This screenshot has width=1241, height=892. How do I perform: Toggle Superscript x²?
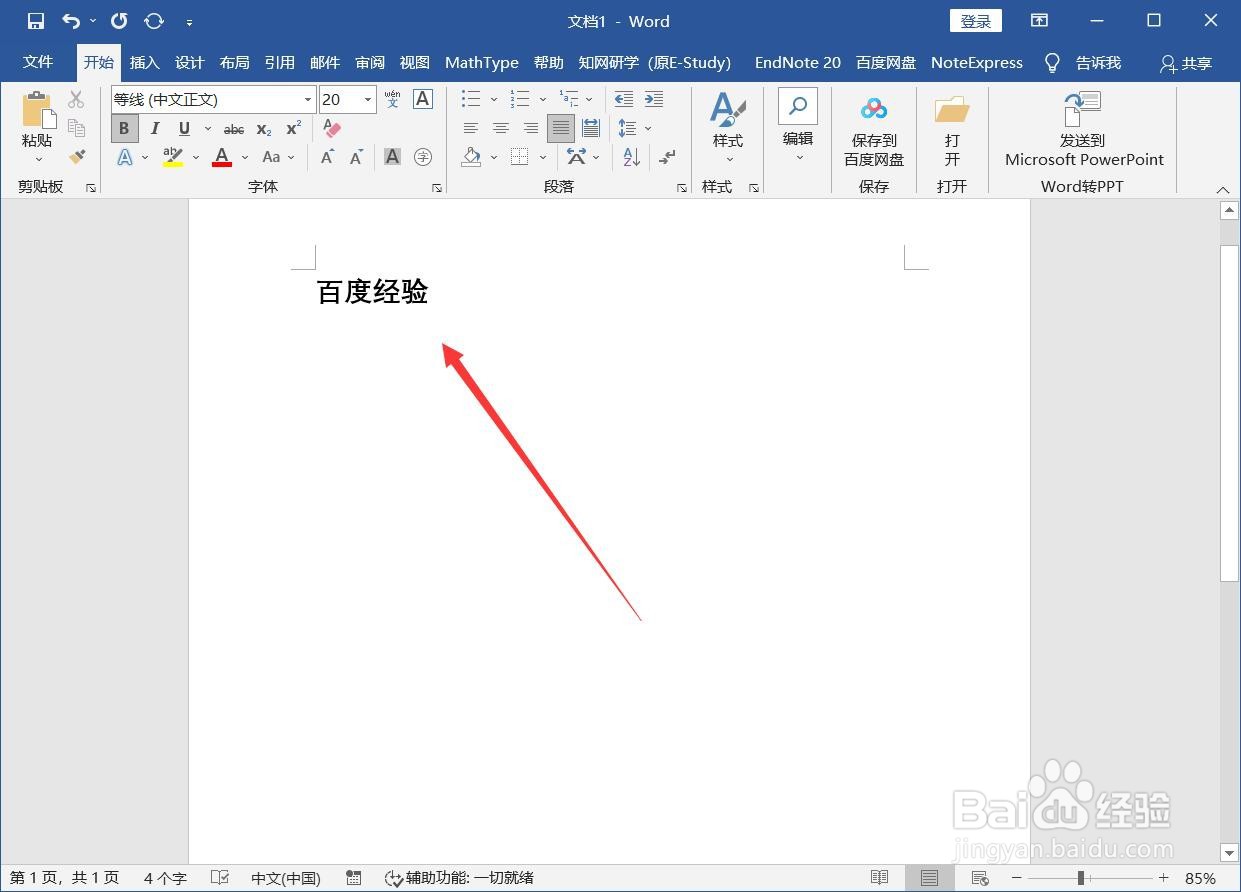pyautogui.click(x=293, y=129)
